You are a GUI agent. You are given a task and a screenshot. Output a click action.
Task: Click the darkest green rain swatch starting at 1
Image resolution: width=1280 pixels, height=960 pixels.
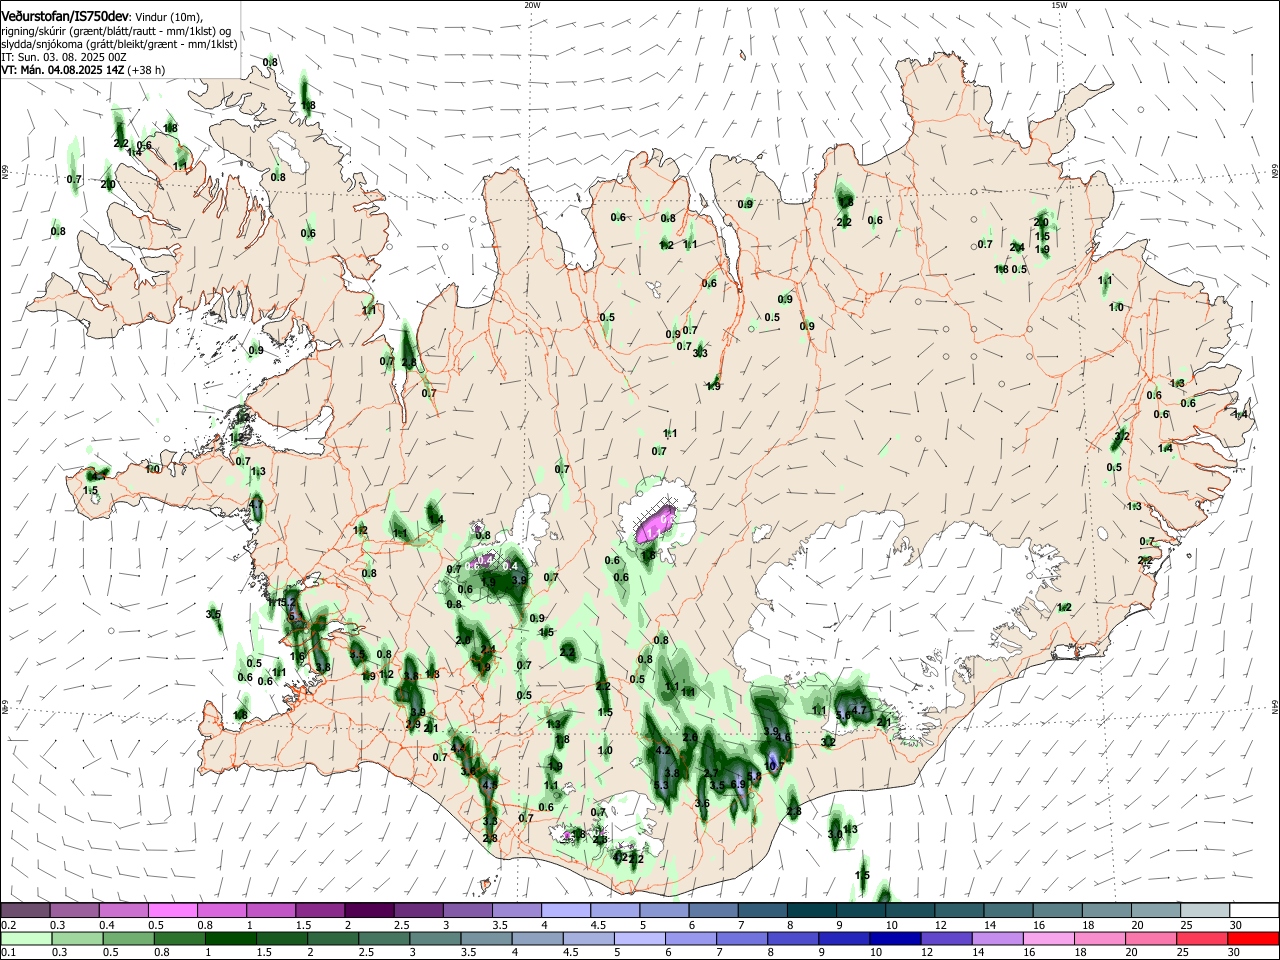[231, 938]
